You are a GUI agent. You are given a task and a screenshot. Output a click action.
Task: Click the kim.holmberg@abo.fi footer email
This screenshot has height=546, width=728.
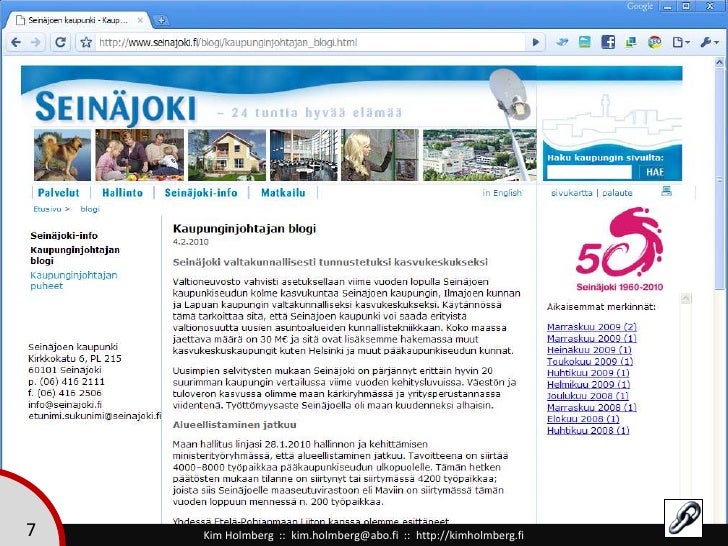pyautogui.click(x=344, y=535)
